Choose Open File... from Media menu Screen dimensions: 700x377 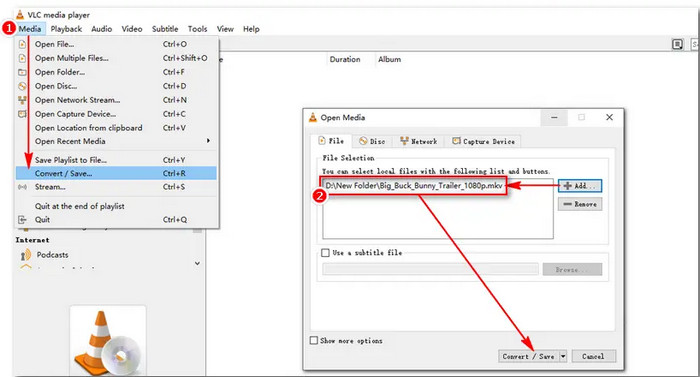click(116, 44)
